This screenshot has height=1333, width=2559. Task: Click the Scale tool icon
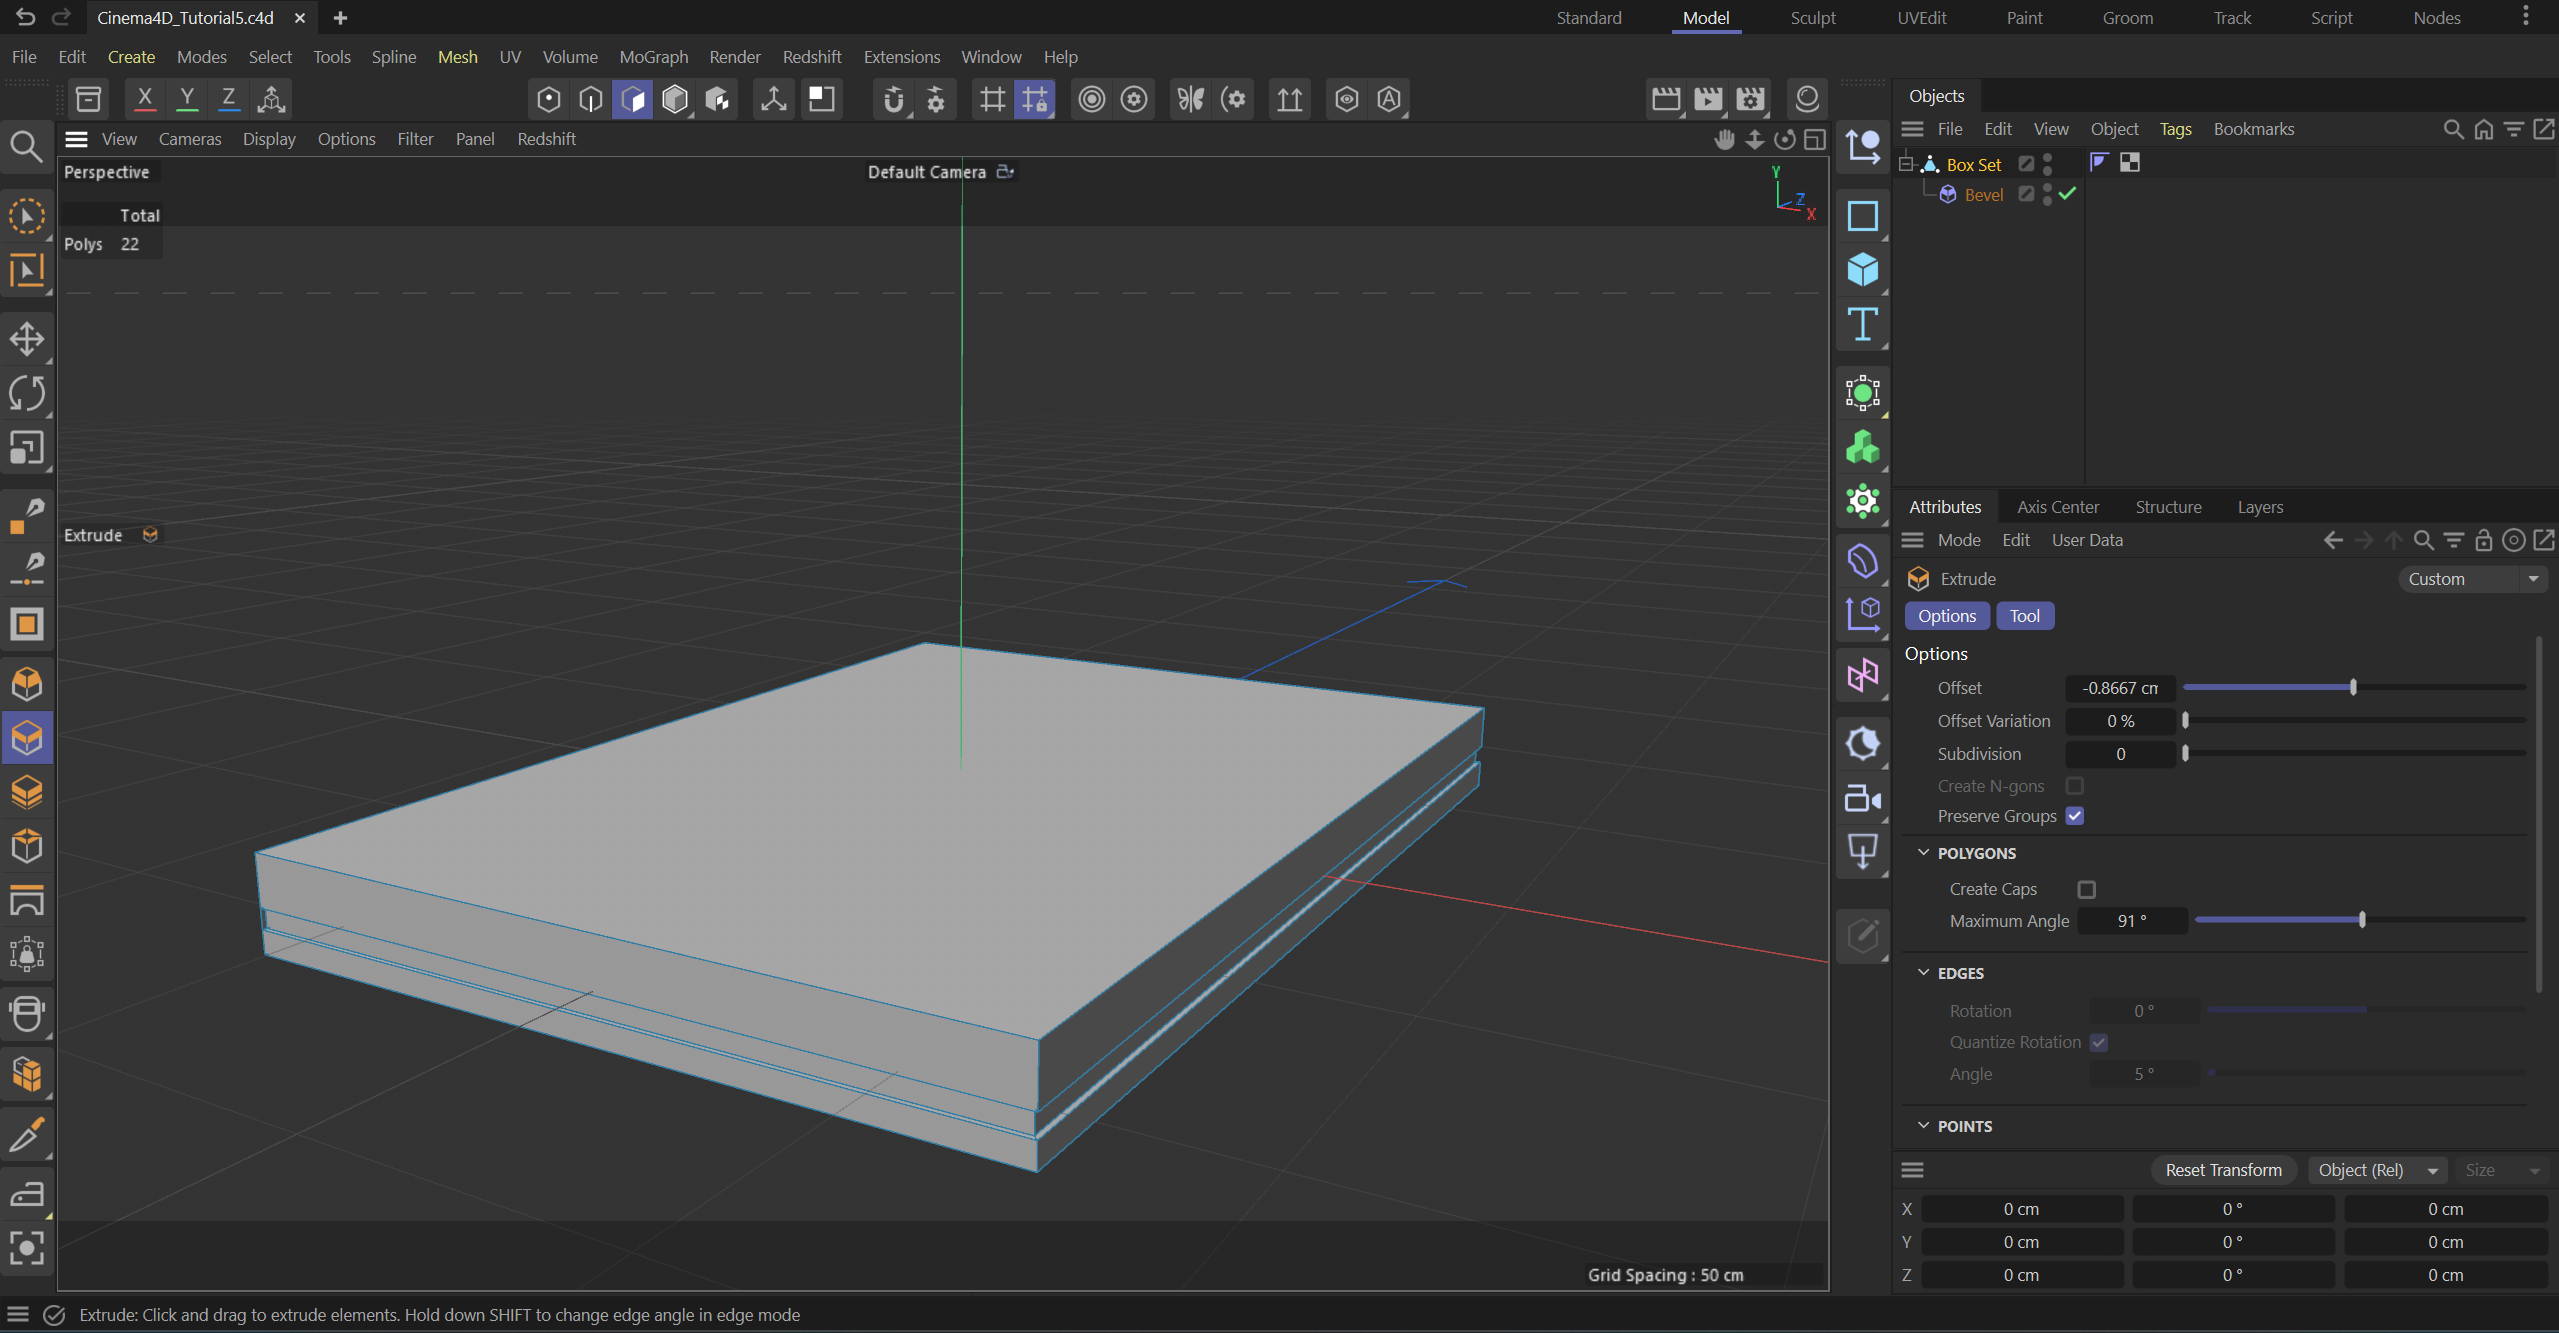(26, 448)
